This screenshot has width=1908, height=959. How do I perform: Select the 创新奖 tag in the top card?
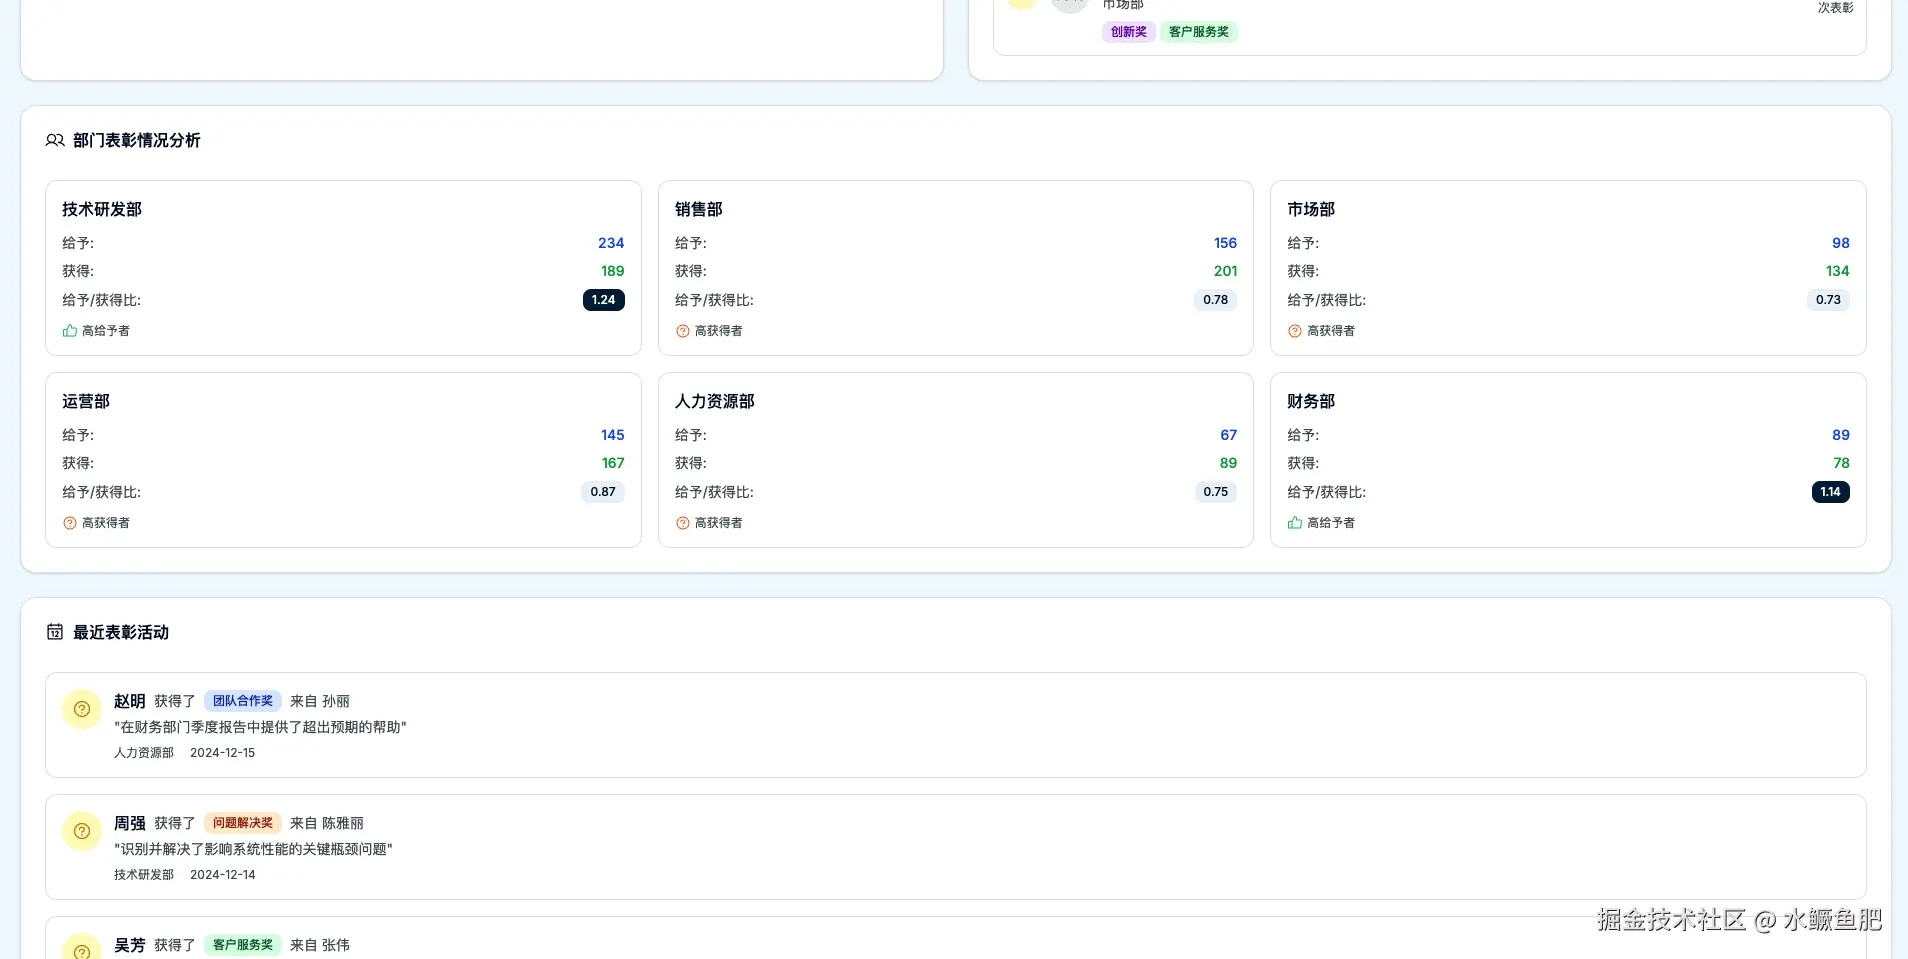1127,31
